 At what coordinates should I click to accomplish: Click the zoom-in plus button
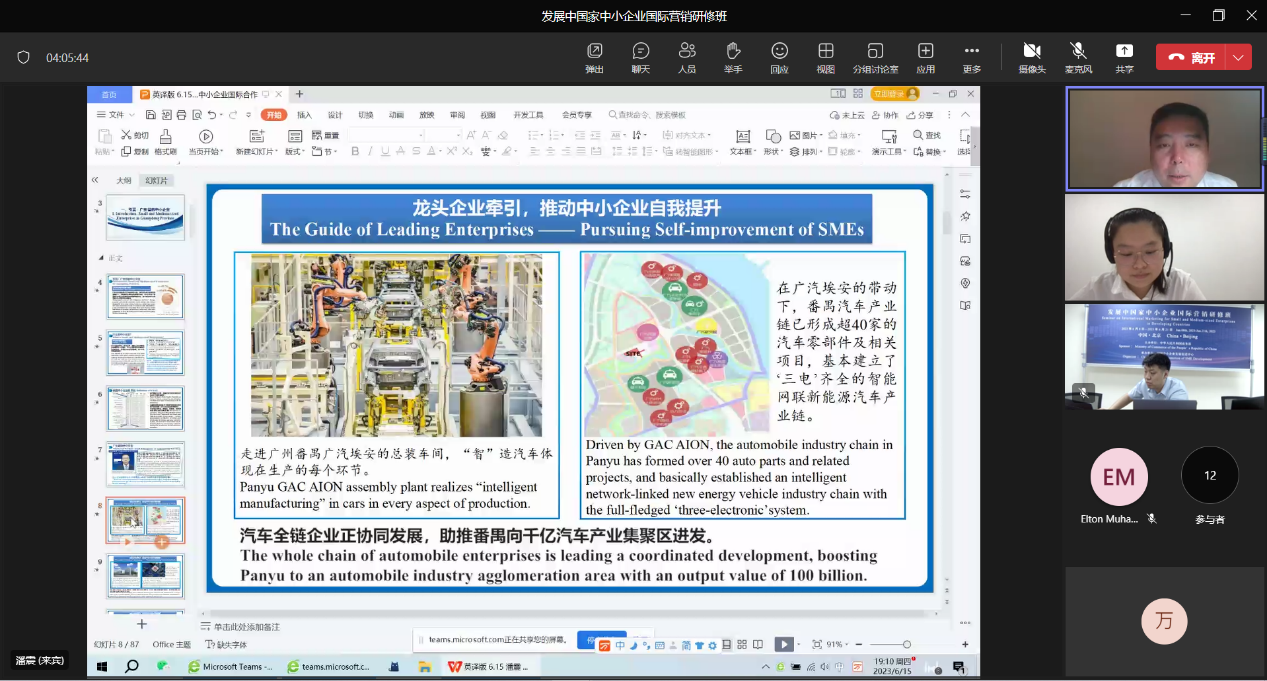pyautogui.click(x=965, y=644)
